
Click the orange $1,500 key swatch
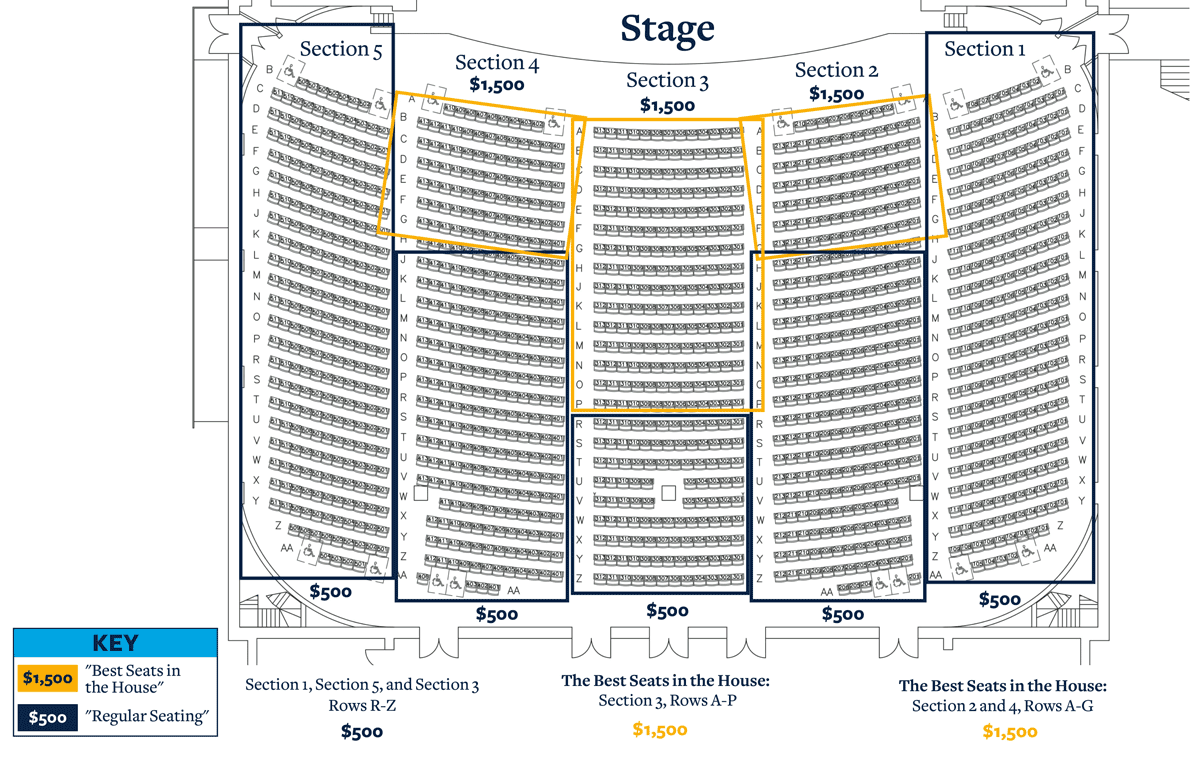coord(47,678)
